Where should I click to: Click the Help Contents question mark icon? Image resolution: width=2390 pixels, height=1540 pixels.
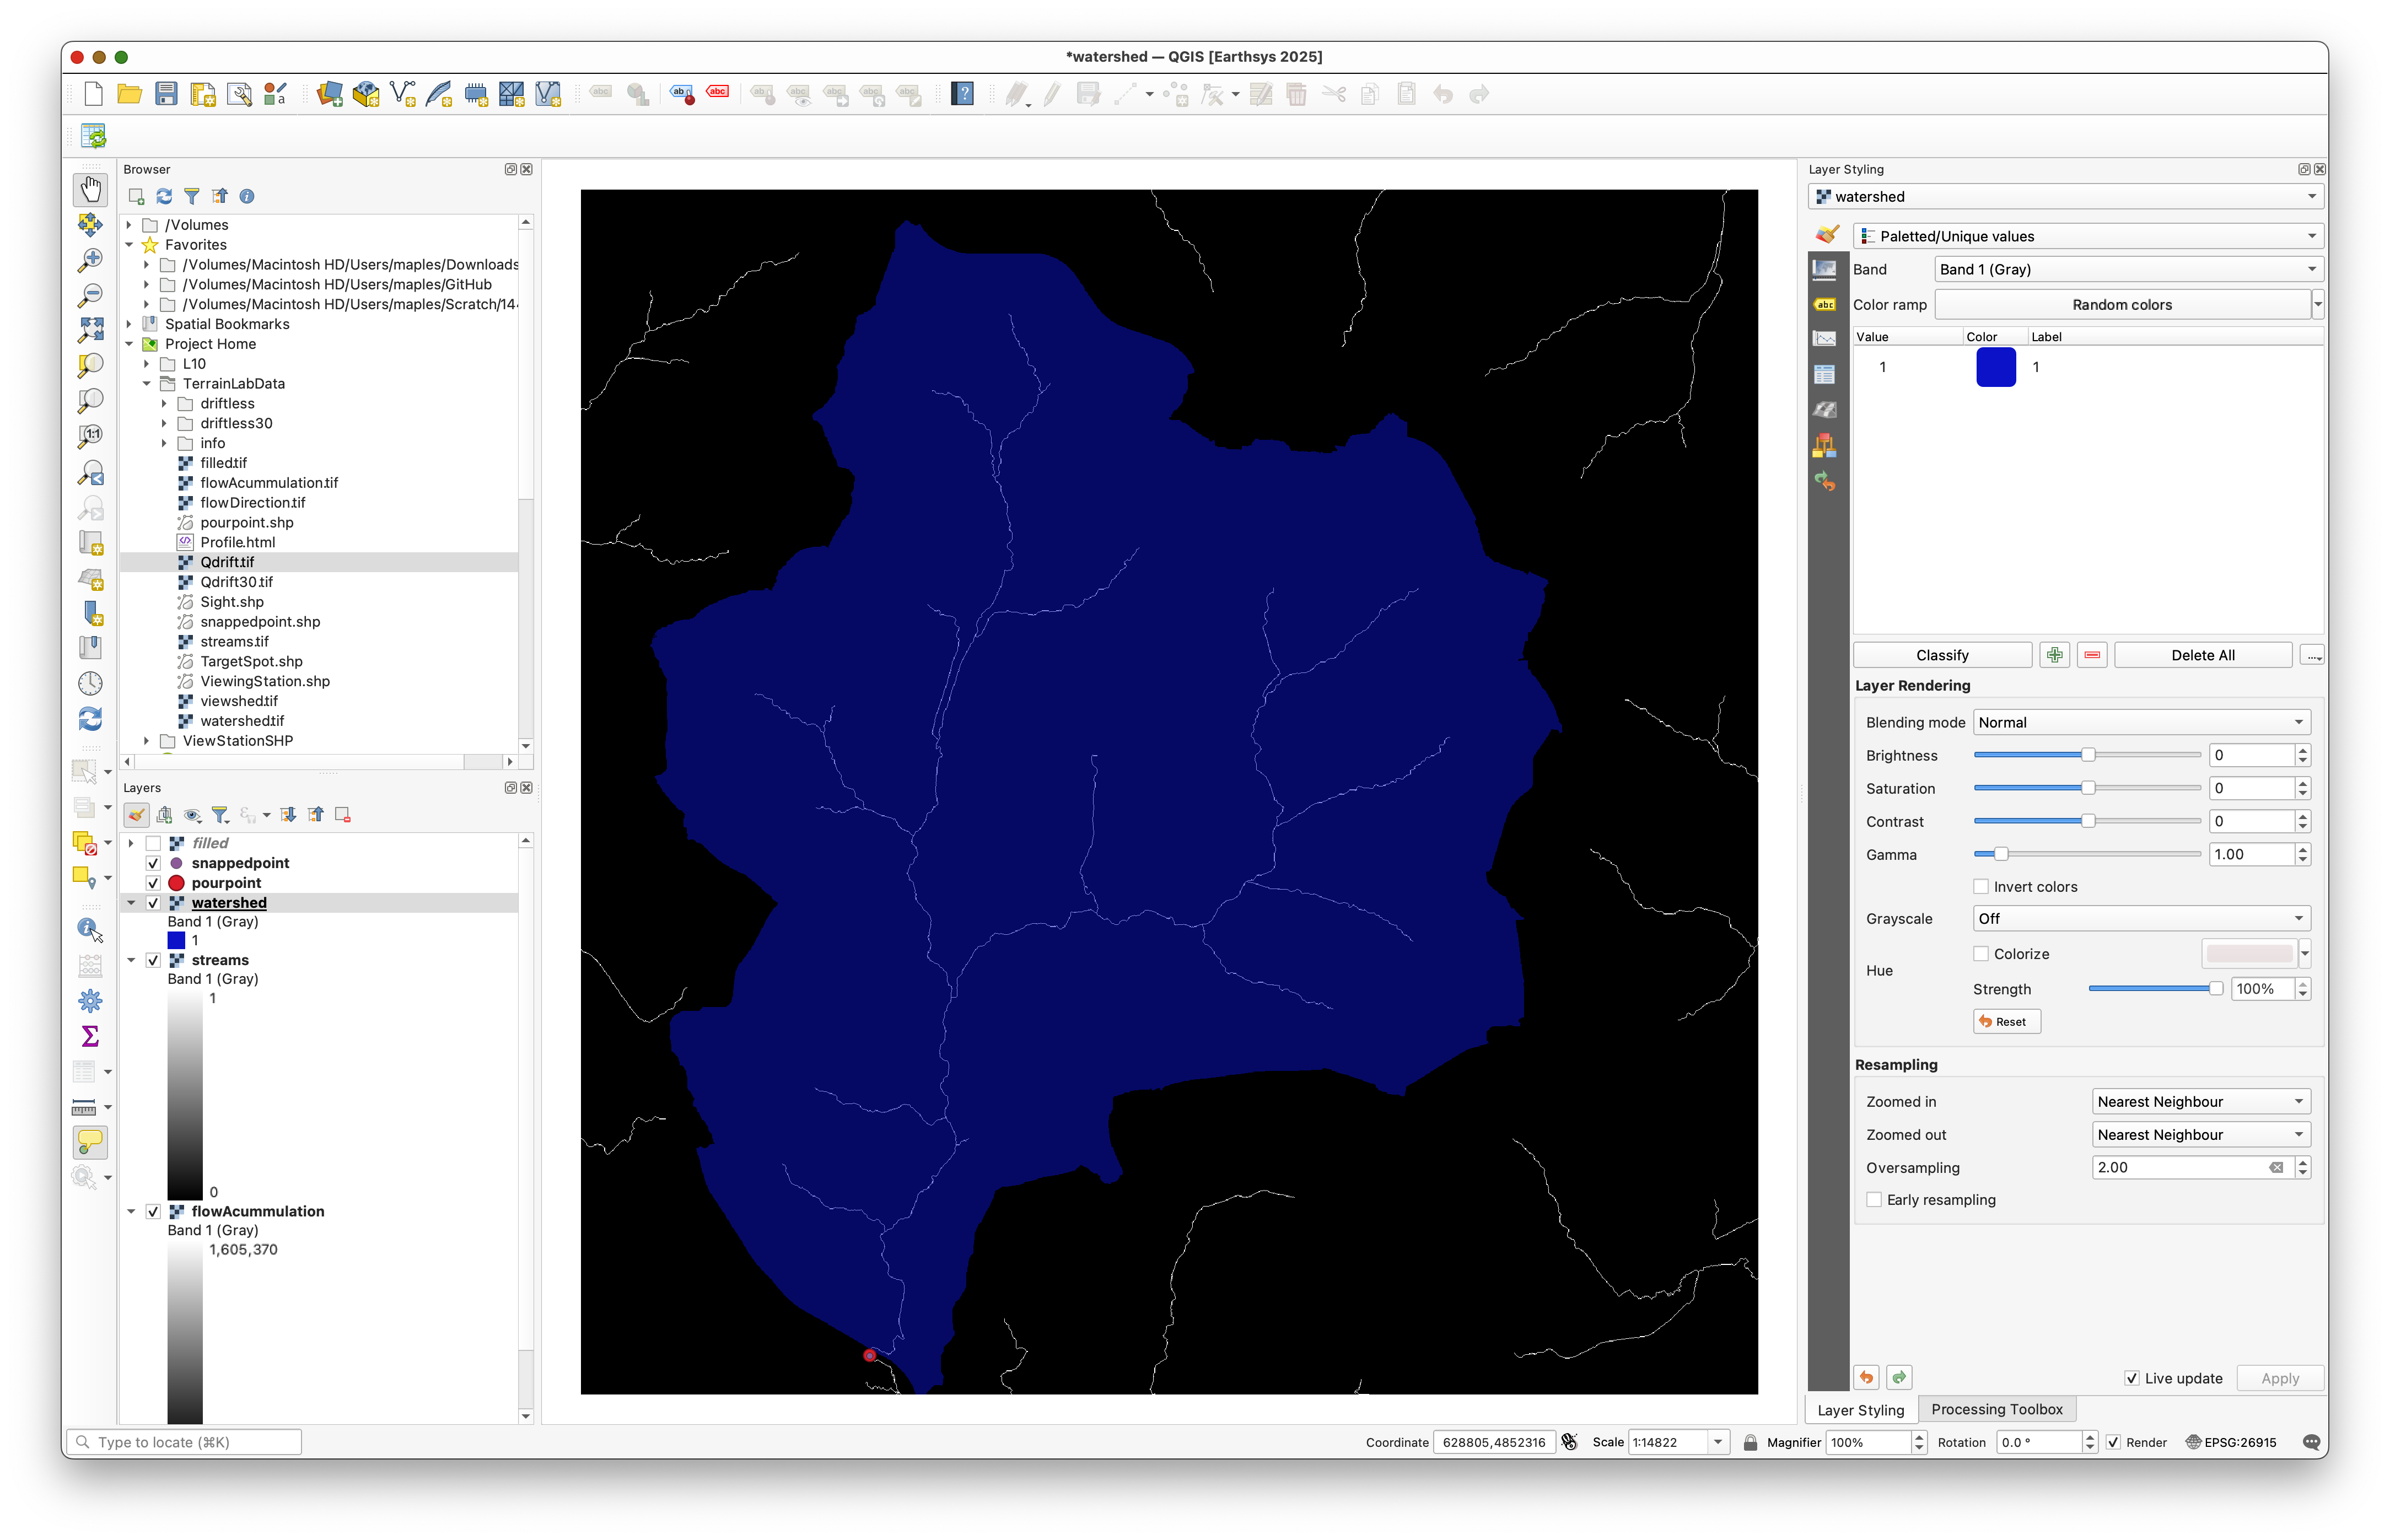(962, 94)
